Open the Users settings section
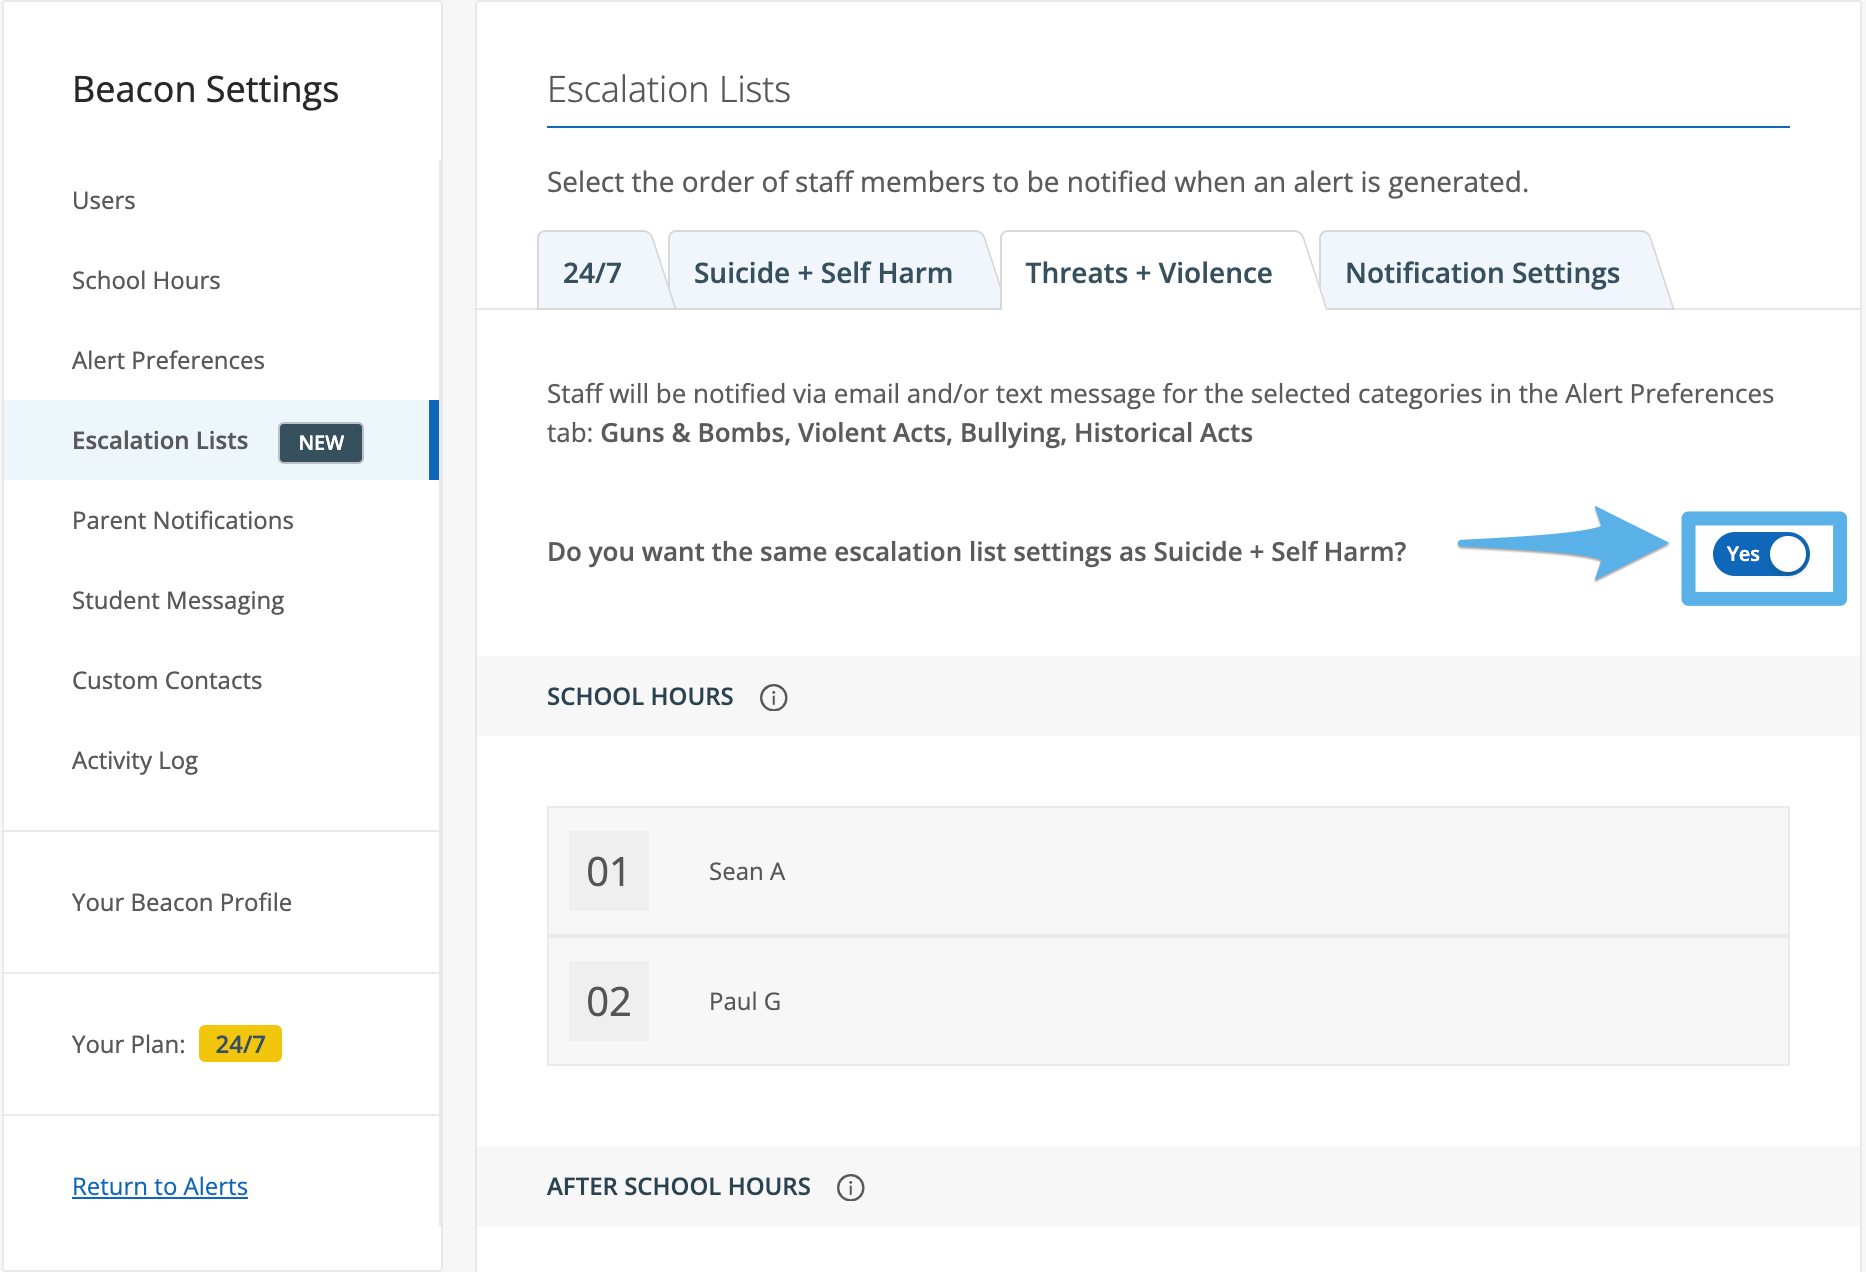1866x1272 pixels. coord(103,200)
